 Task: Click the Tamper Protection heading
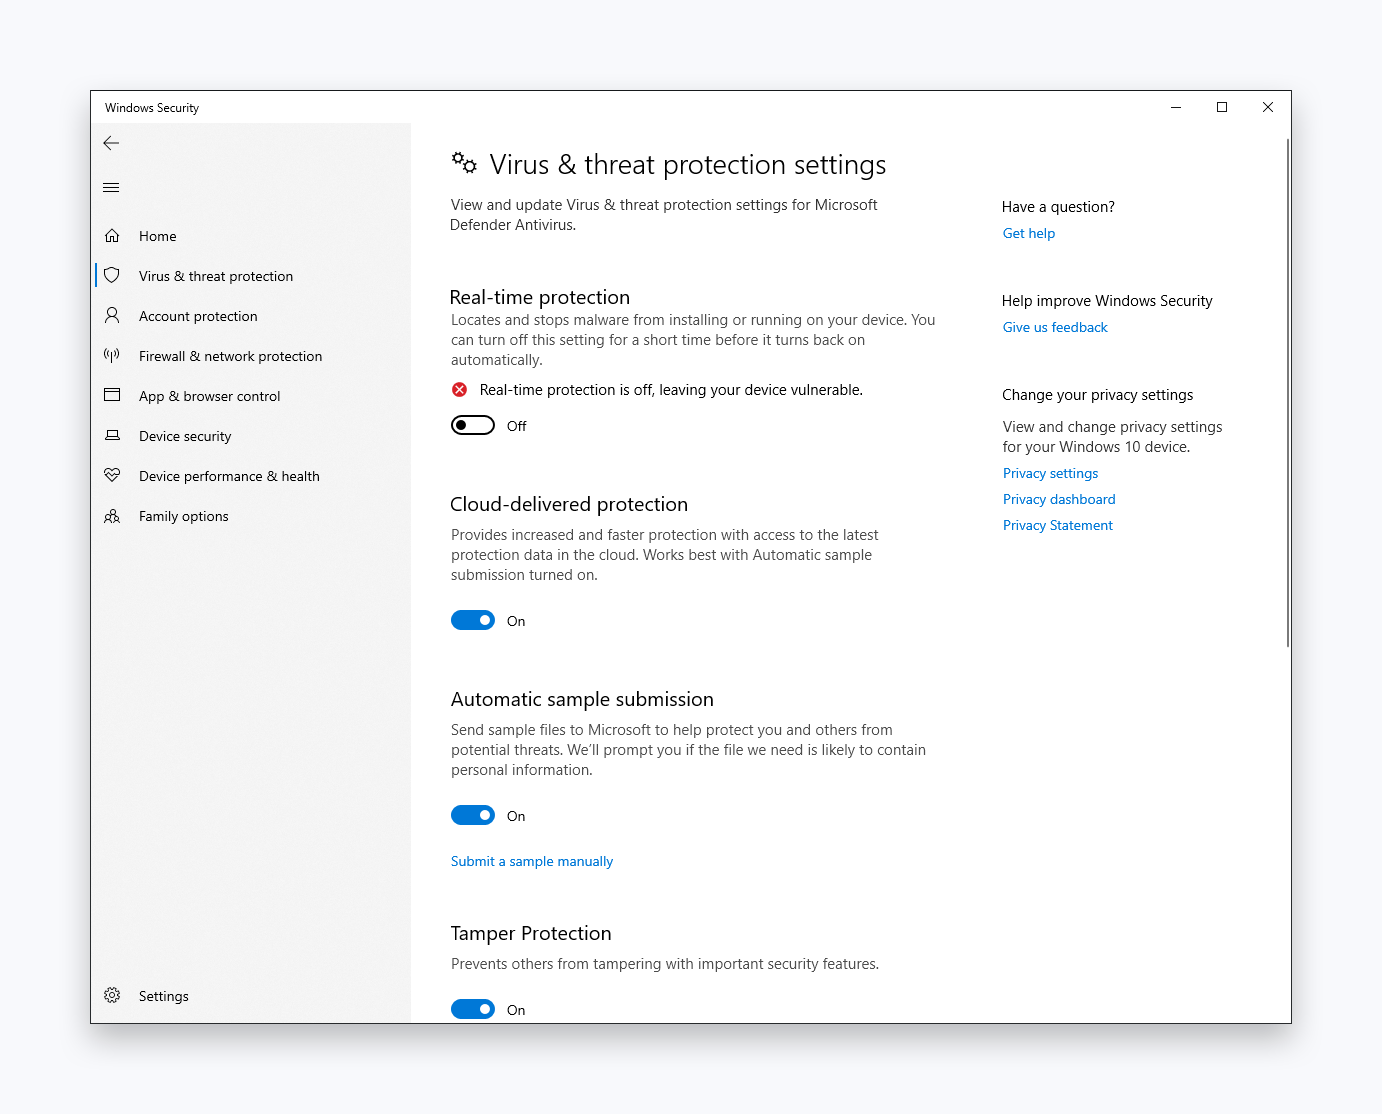[x=531, y=933]
